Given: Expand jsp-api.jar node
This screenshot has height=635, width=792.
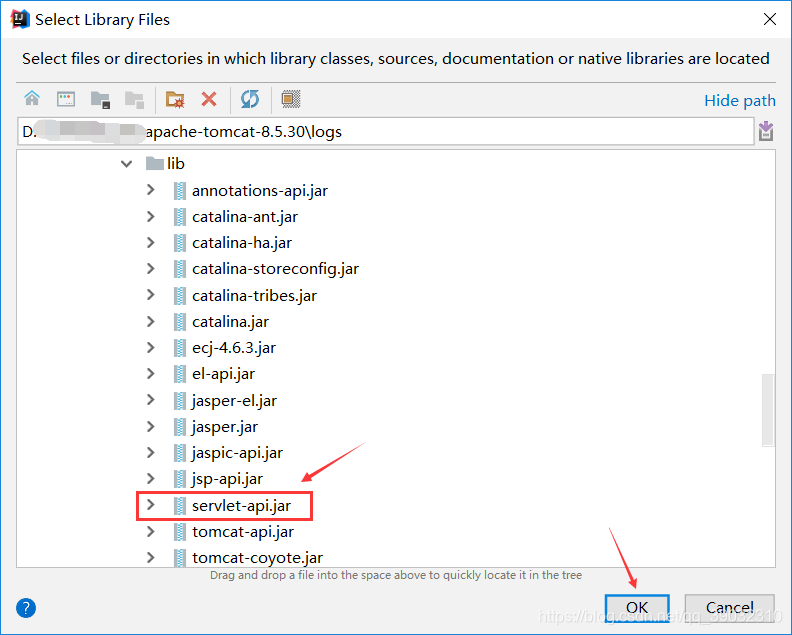Looking at the screenshot, I should [151, 478].
